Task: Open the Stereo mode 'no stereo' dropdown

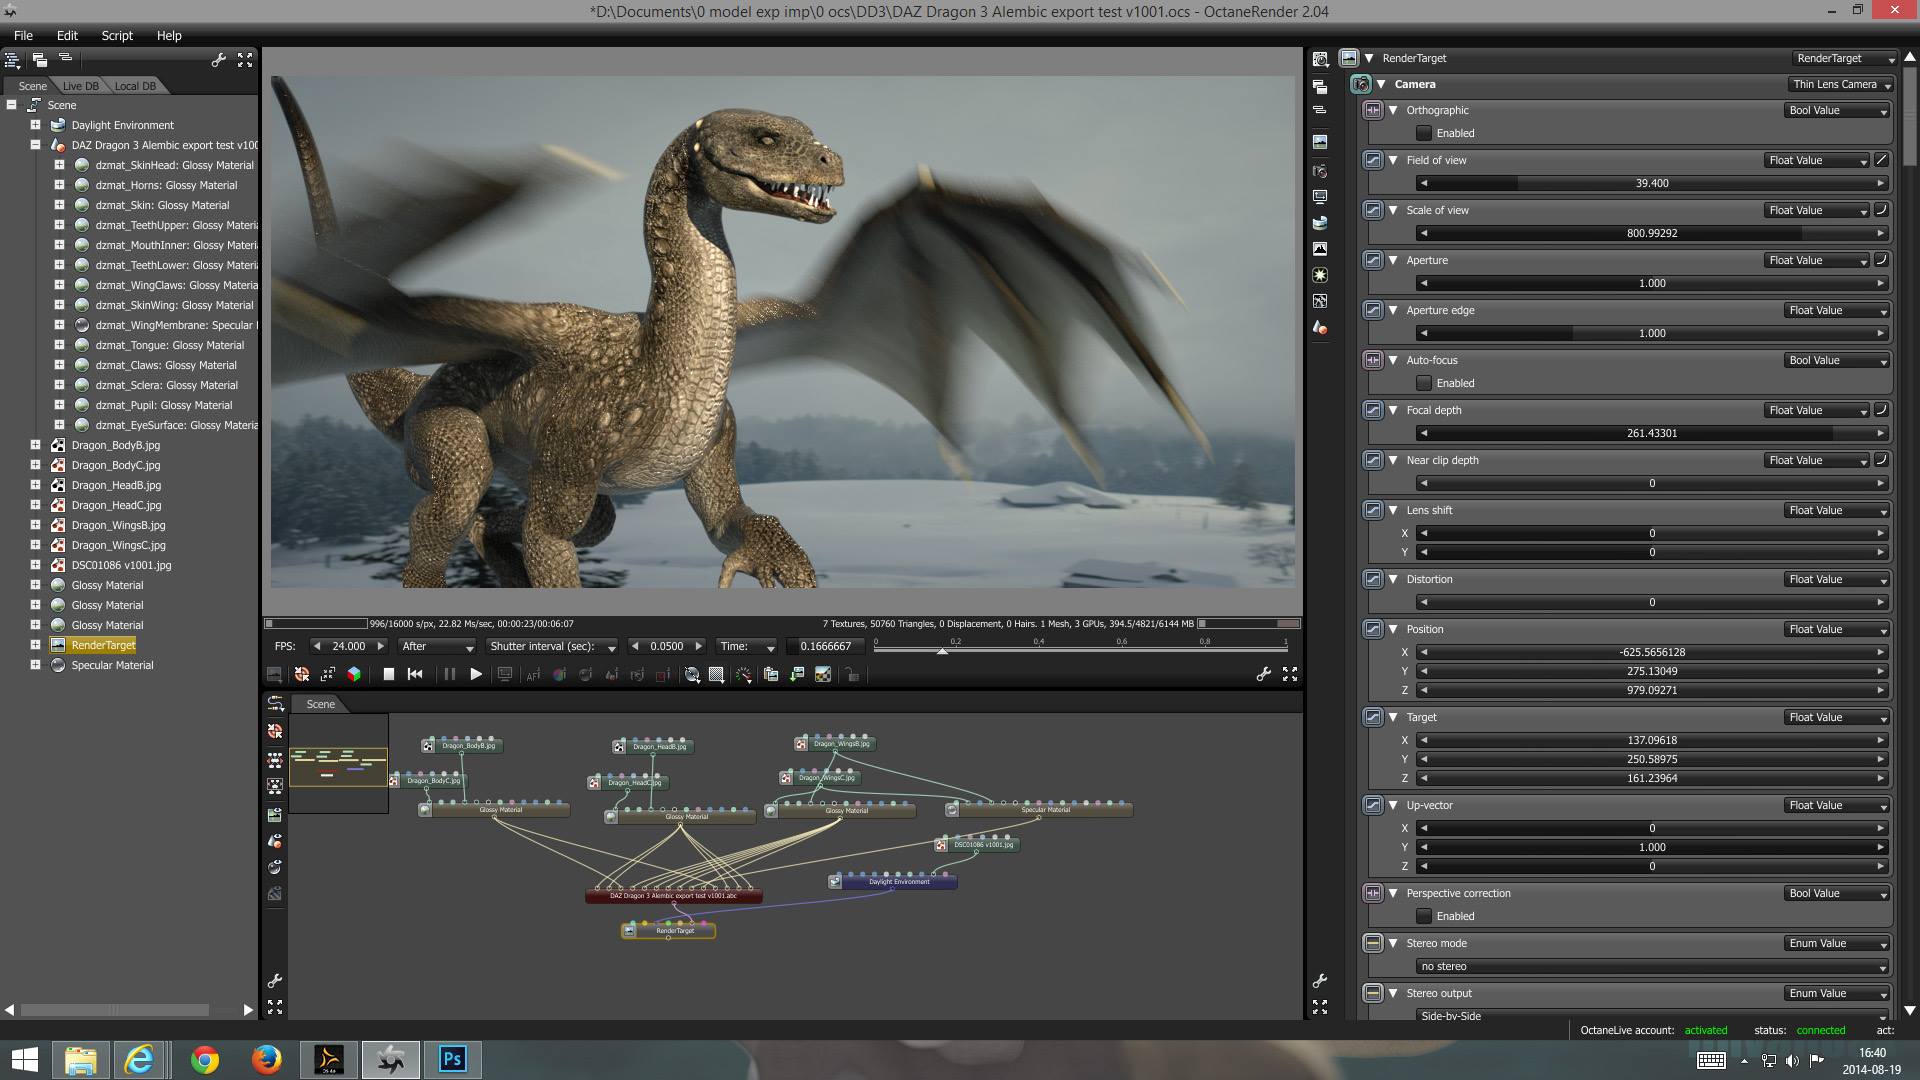Action: tap(1650, 967)
